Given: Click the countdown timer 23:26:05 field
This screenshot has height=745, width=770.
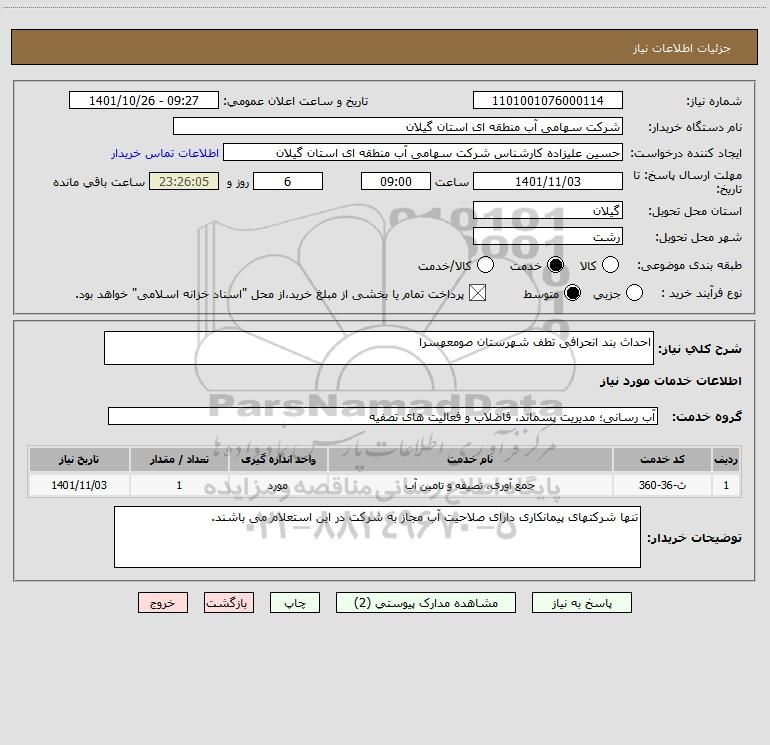Looking at the screenshot, I should tap(184, 181).
